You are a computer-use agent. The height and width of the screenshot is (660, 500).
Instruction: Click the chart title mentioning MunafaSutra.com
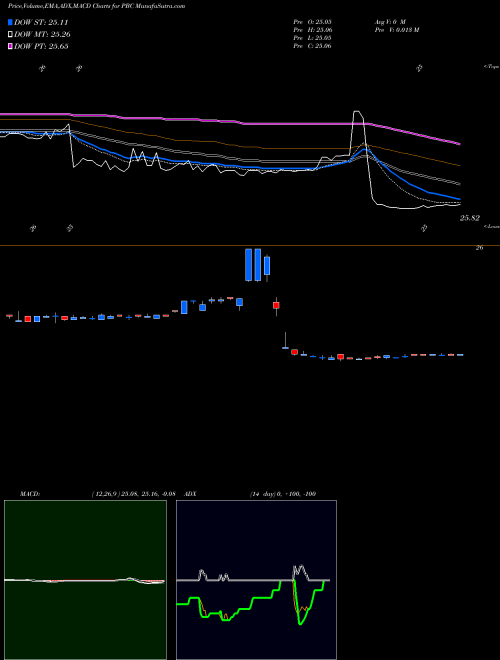point(96,6)
